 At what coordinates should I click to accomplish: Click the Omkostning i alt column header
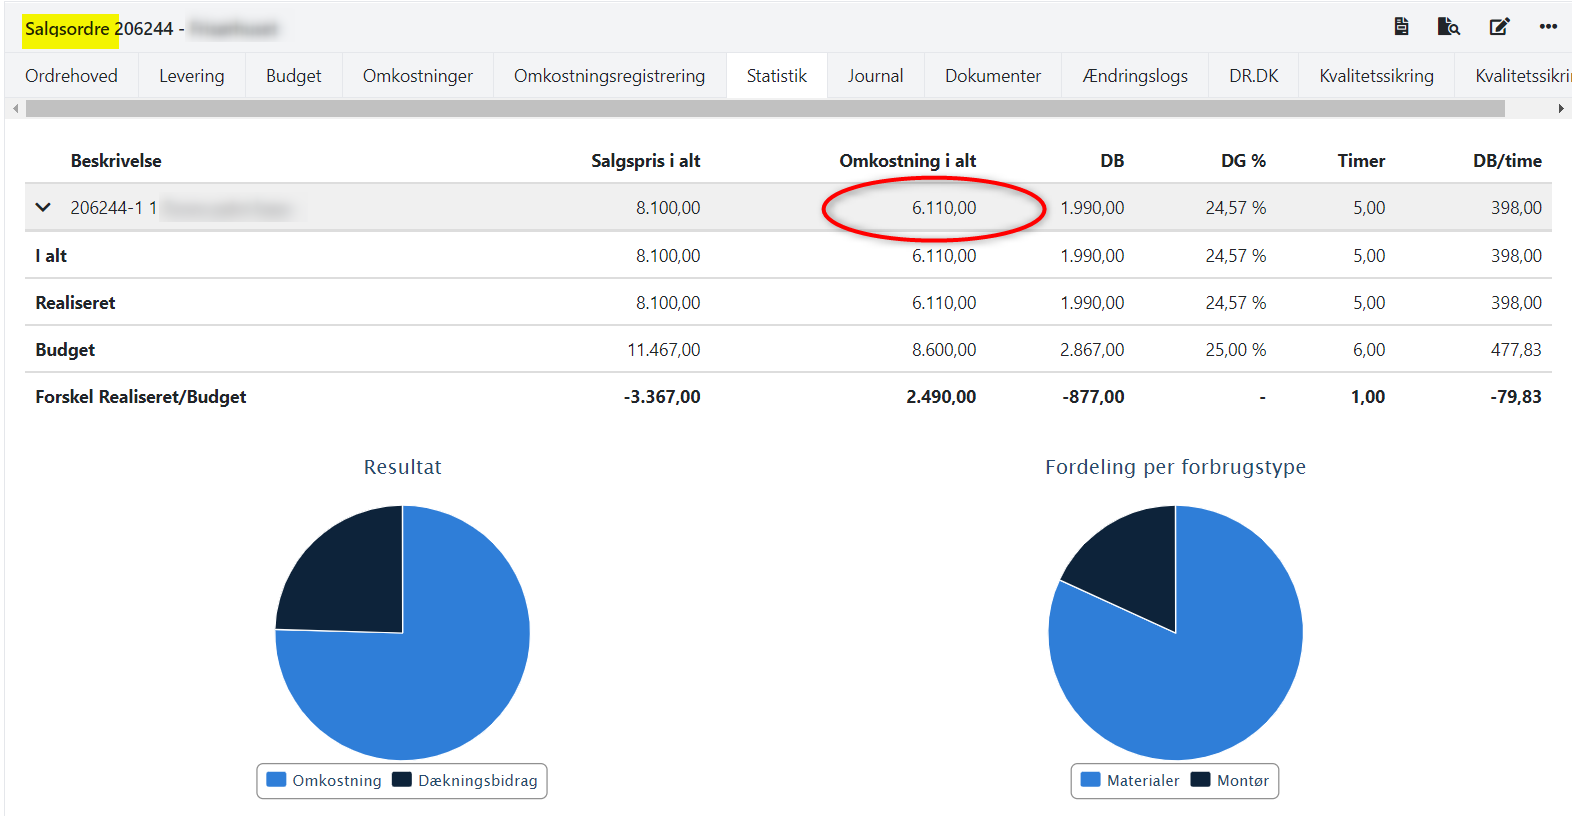coord(907,161)
